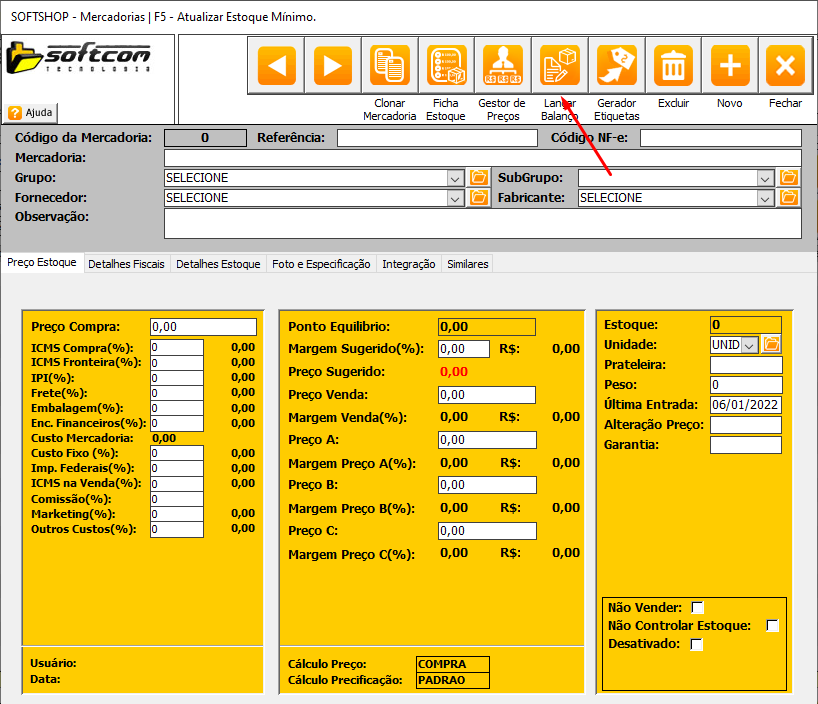818x704 pixels.
Task: Open the Ficha Estoque icon
Action: point(446,66)
